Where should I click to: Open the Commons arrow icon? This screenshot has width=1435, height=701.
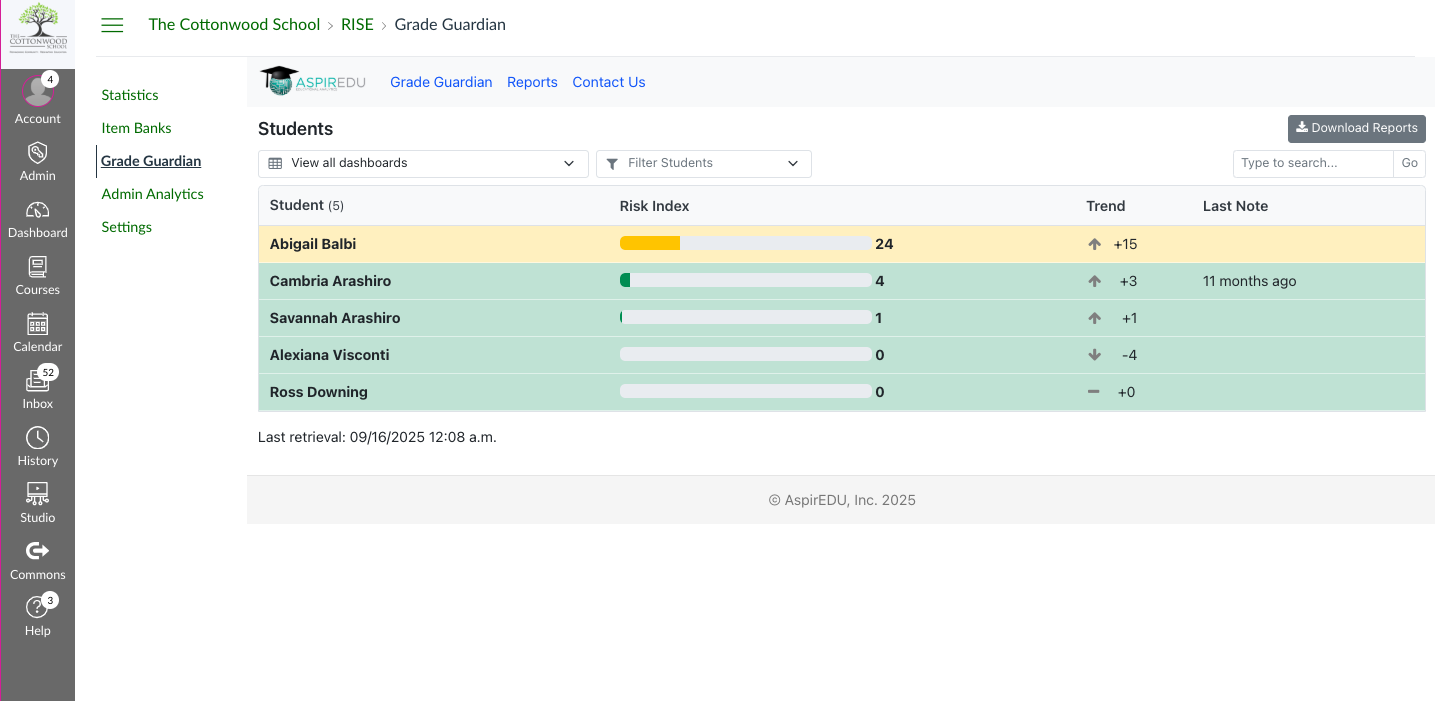click(x=37, y=551)
